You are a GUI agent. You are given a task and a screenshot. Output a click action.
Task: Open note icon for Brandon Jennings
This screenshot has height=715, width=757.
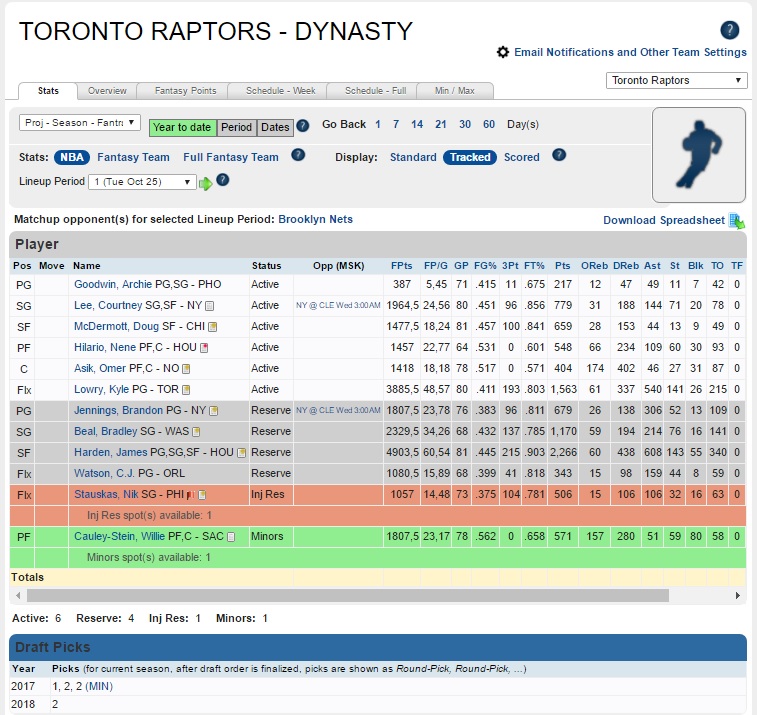(x=213, y=411)
